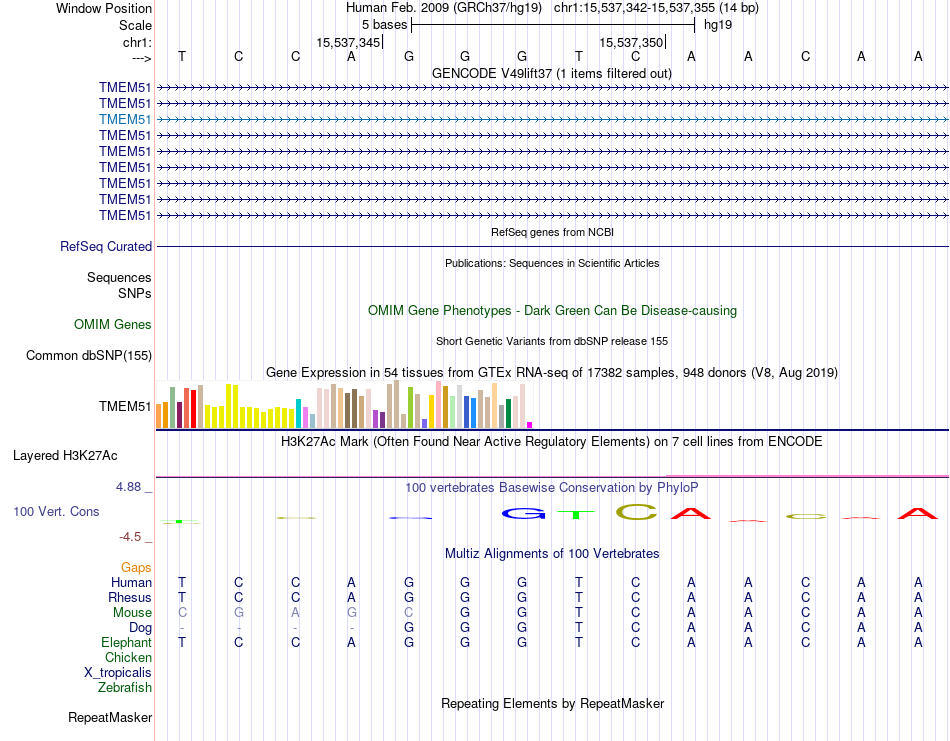This screenshot has width=950, height=741.
Task: Click the cyan bar in GTEx chart
Action: [x=299, y=414]
